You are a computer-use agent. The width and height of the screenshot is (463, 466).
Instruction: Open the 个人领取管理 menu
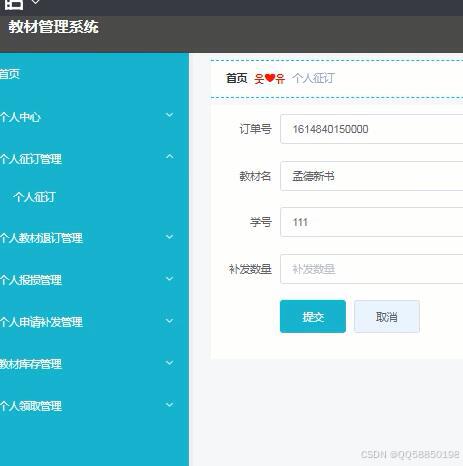pos(94,406)
